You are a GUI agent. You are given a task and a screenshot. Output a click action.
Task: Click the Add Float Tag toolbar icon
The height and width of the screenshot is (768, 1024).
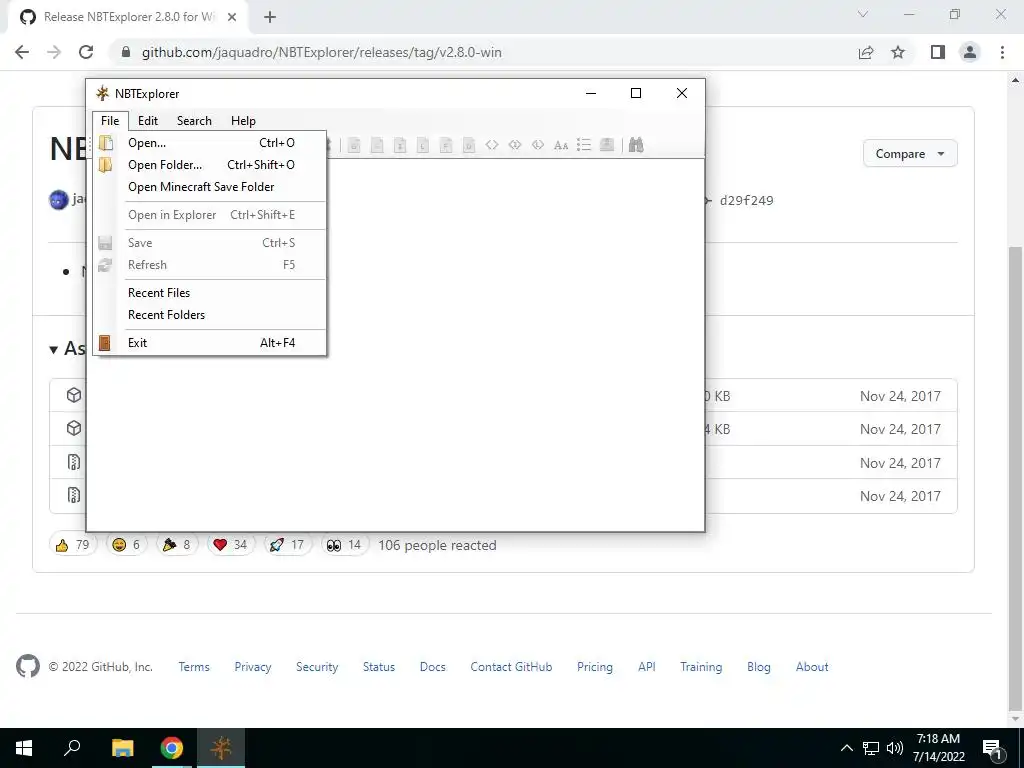[x=445, y=145]
